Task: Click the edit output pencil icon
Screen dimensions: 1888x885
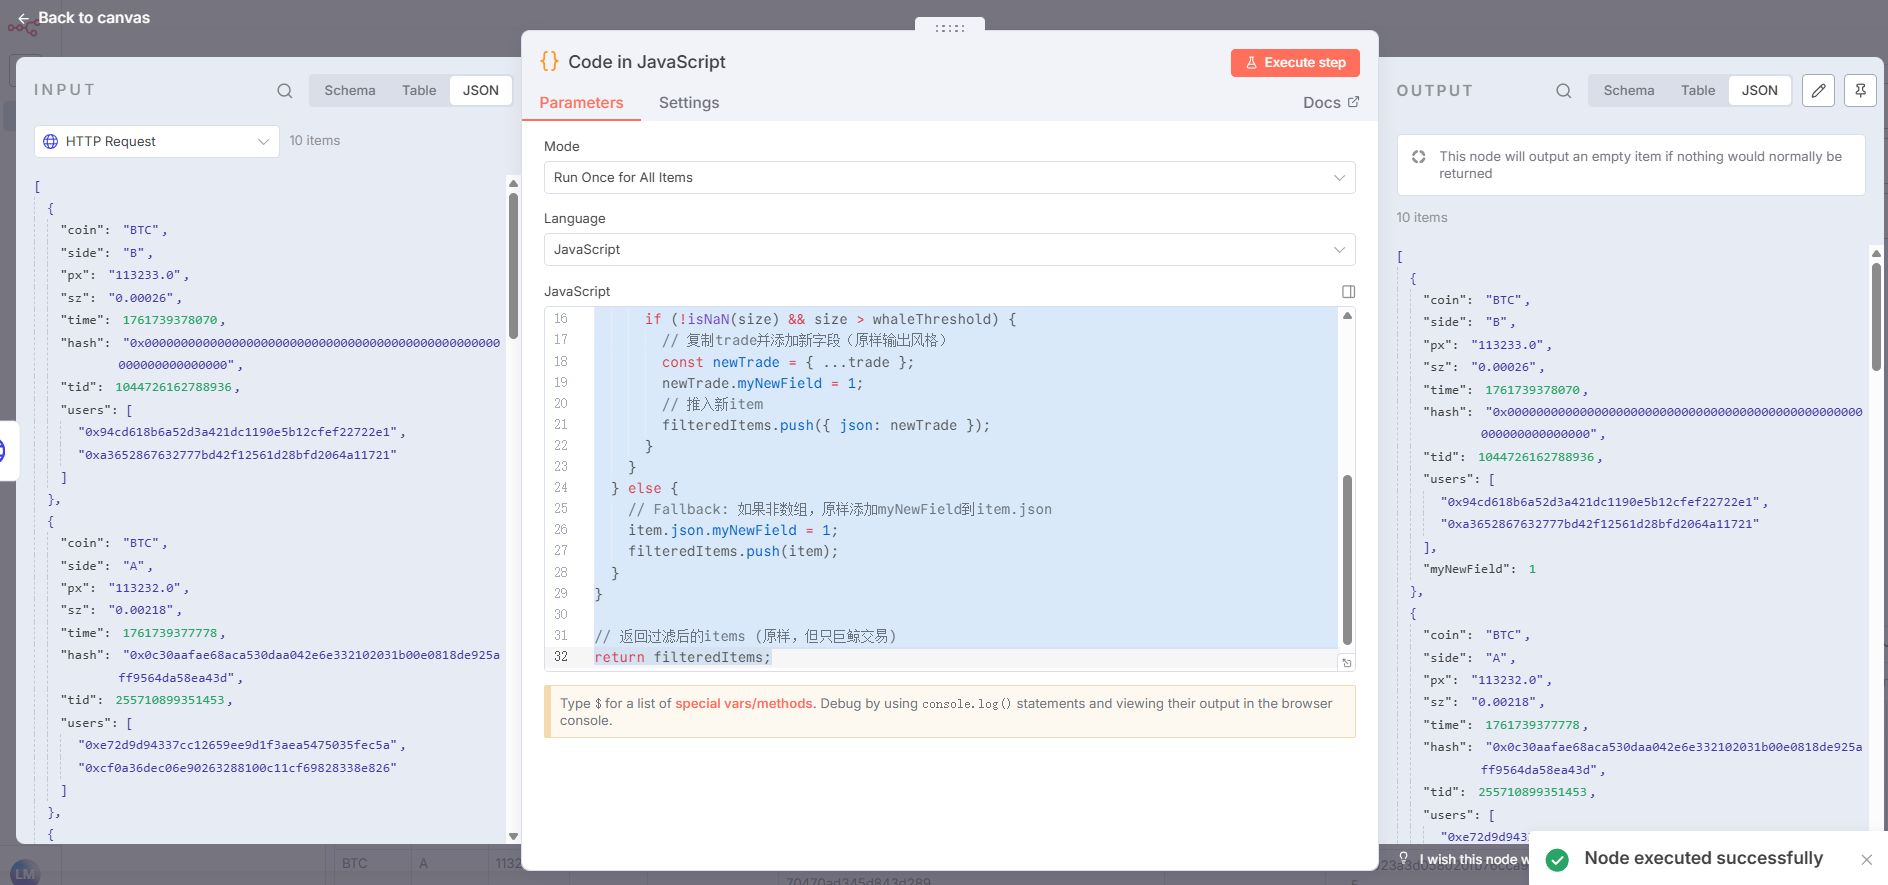Action: [x=1818, y=91]
